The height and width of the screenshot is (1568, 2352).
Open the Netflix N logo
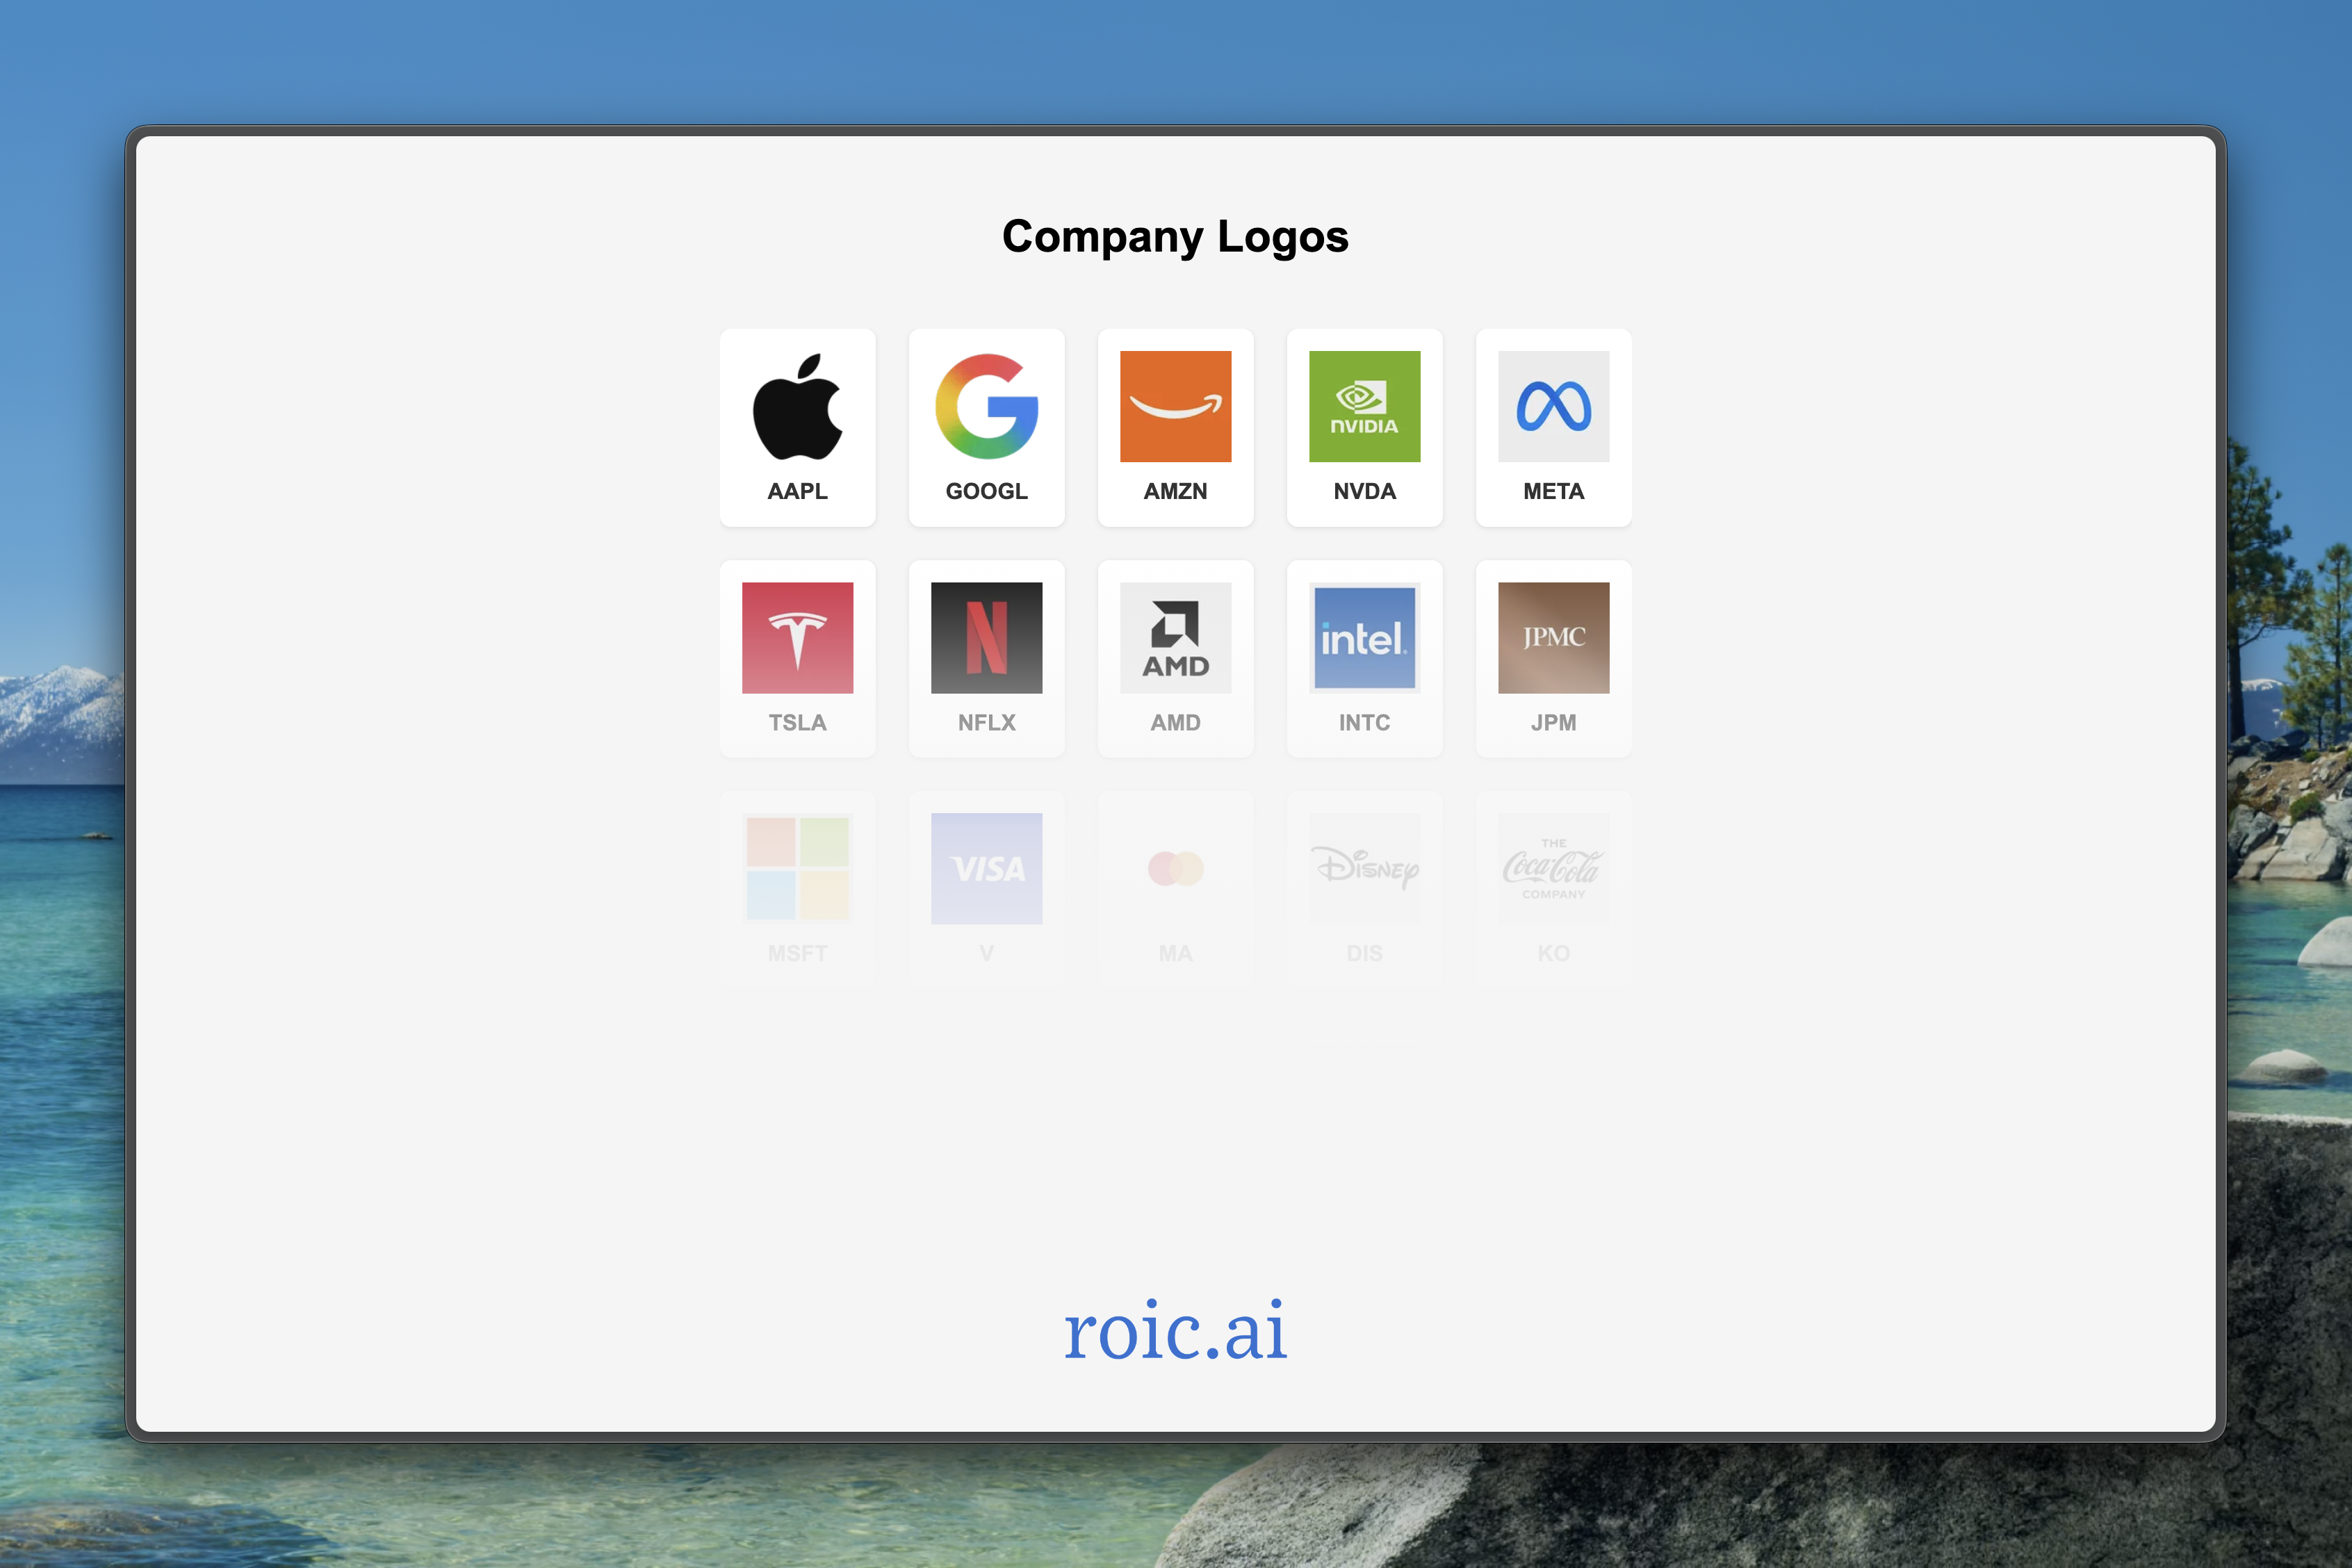coord(986,637)
